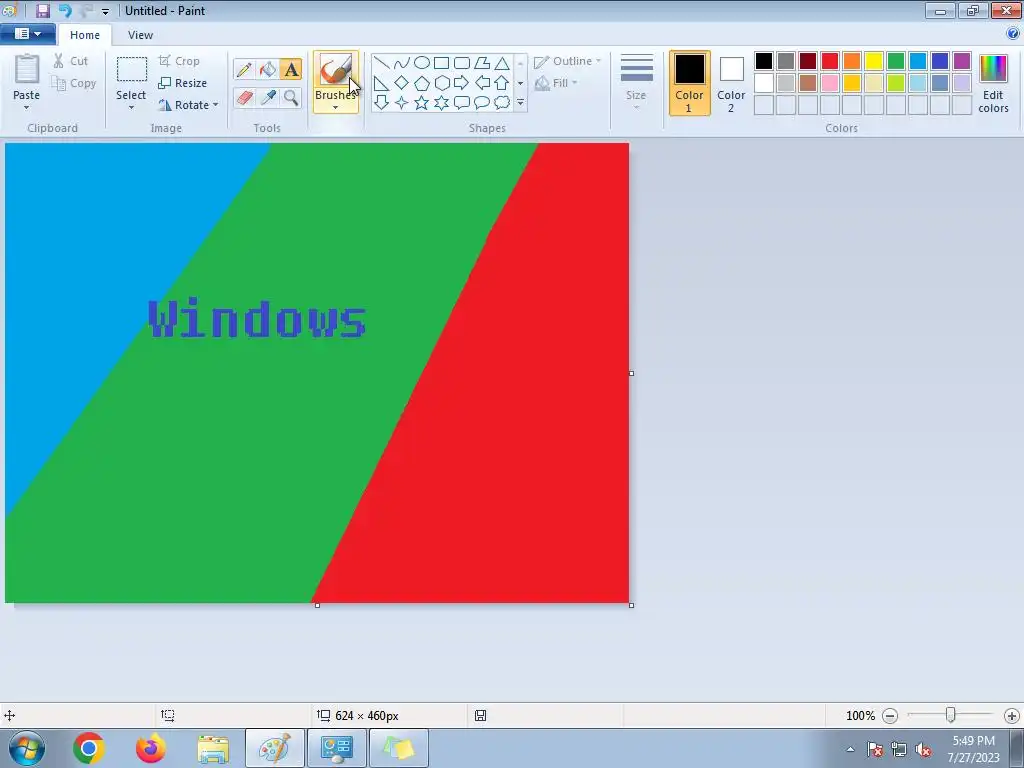Choose the Hexagon shape

441,83
